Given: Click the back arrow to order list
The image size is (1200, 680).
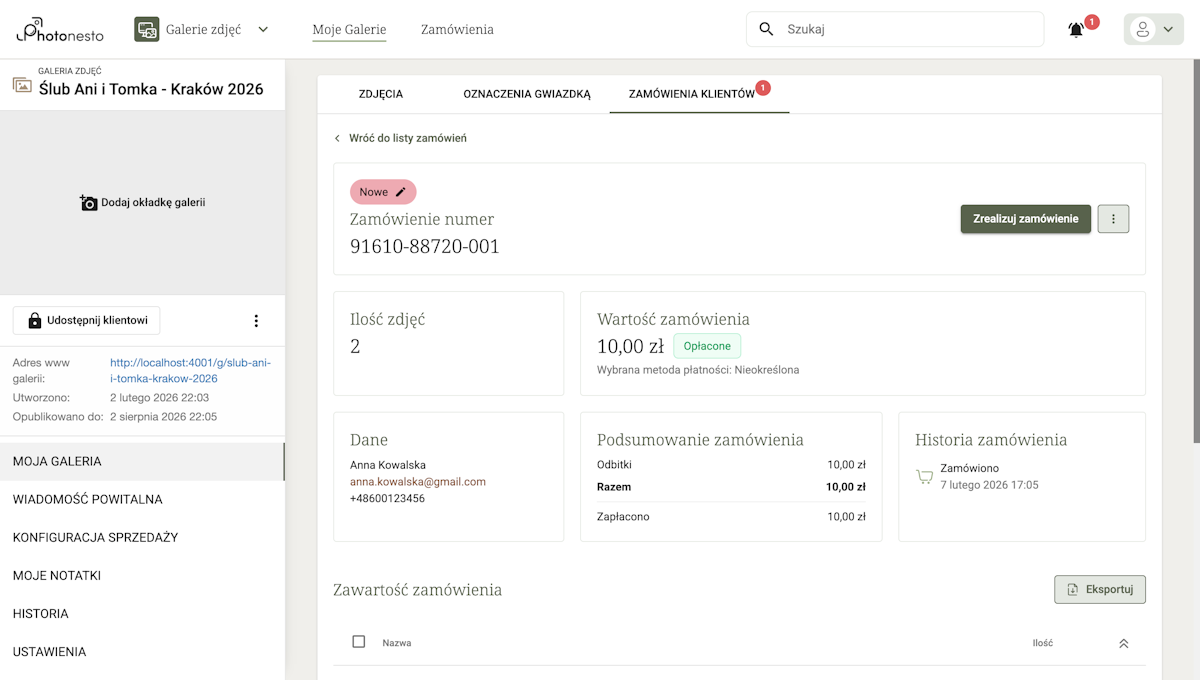Looking at the screenshot, I should point(338,138).
